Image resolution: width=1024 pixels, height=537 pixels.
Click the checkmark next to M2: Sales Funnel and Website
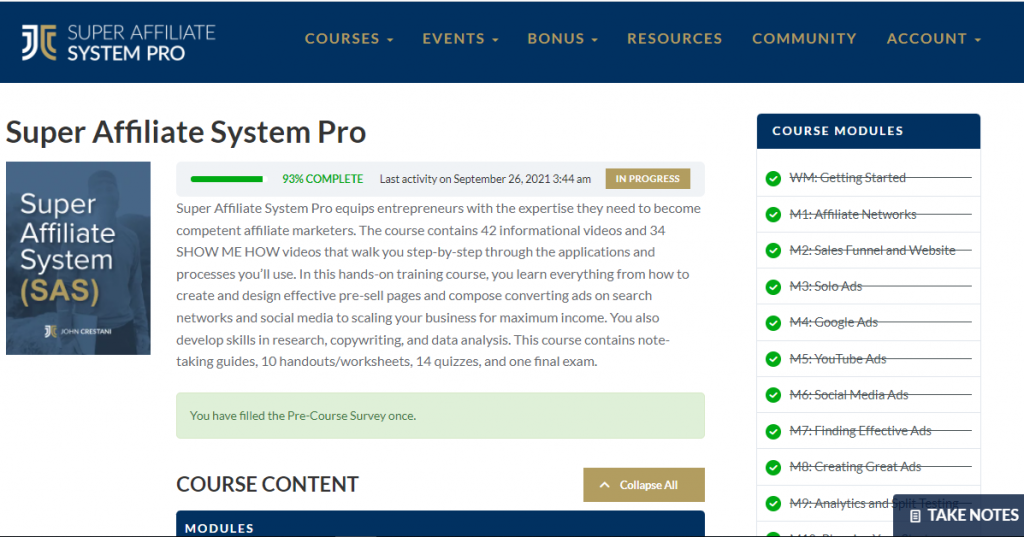(x=773, y=251)
